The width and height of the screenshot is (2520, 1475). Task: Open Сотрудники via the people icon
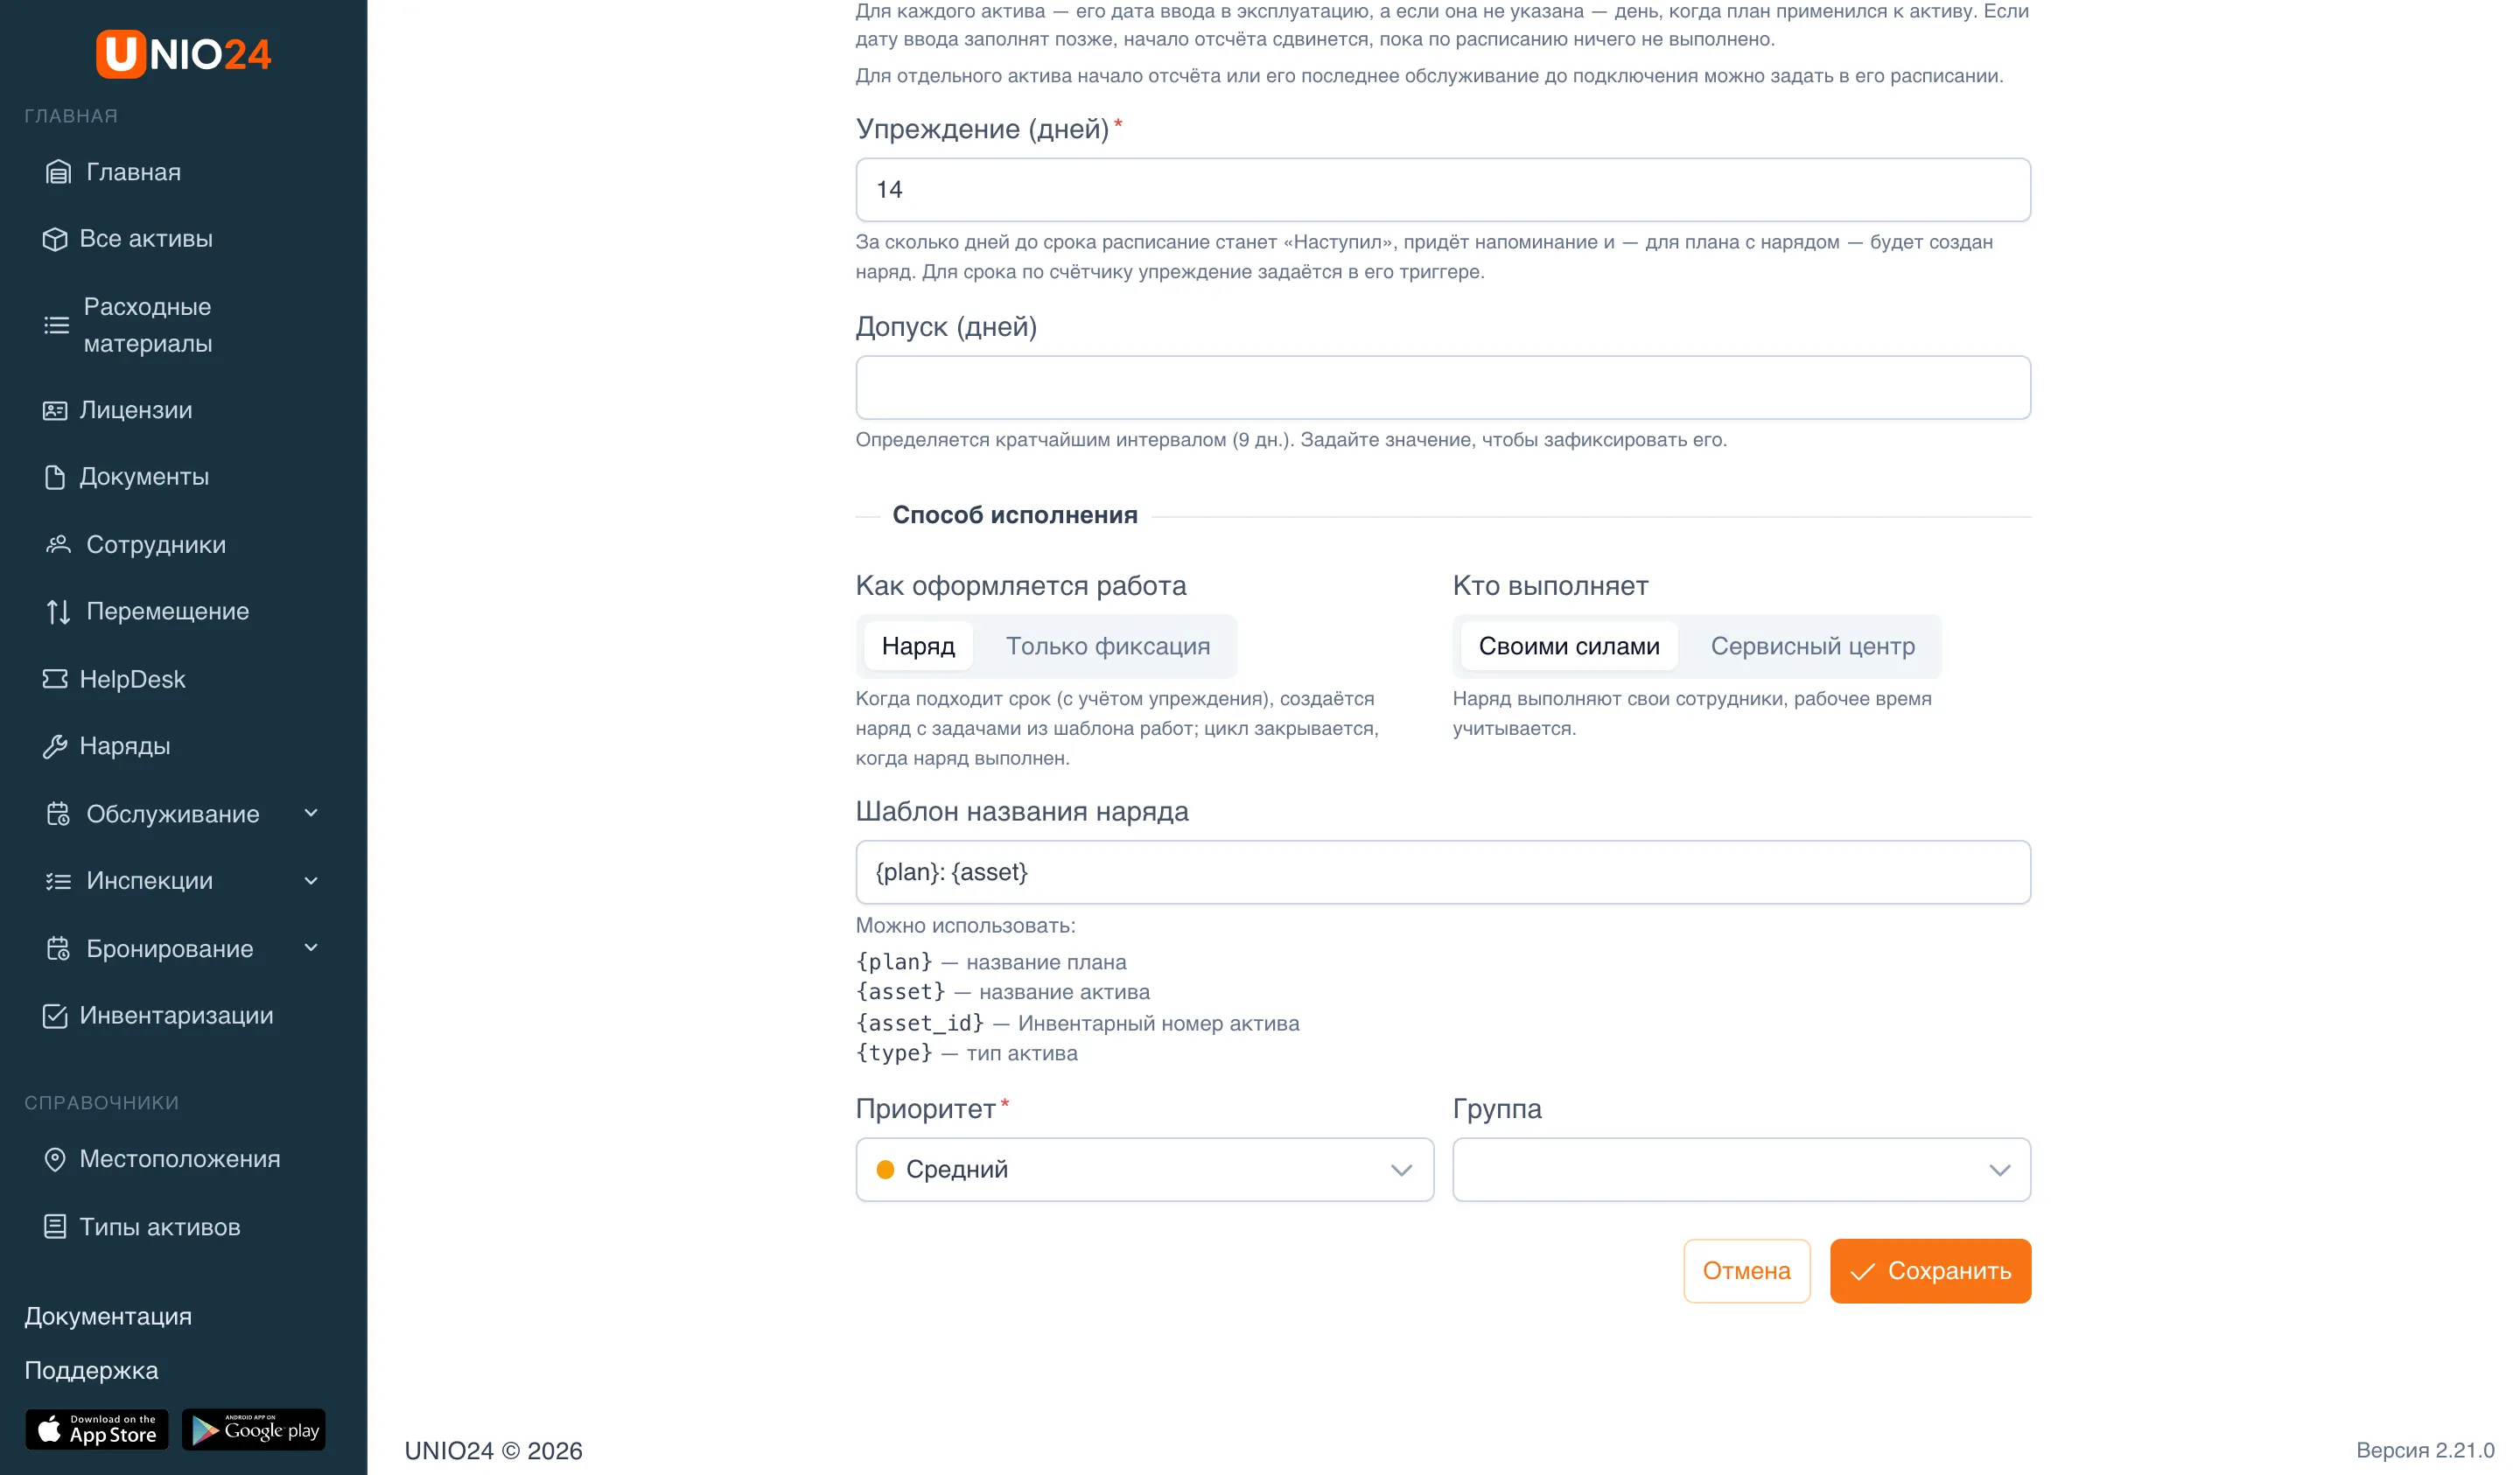coord(58,544)
